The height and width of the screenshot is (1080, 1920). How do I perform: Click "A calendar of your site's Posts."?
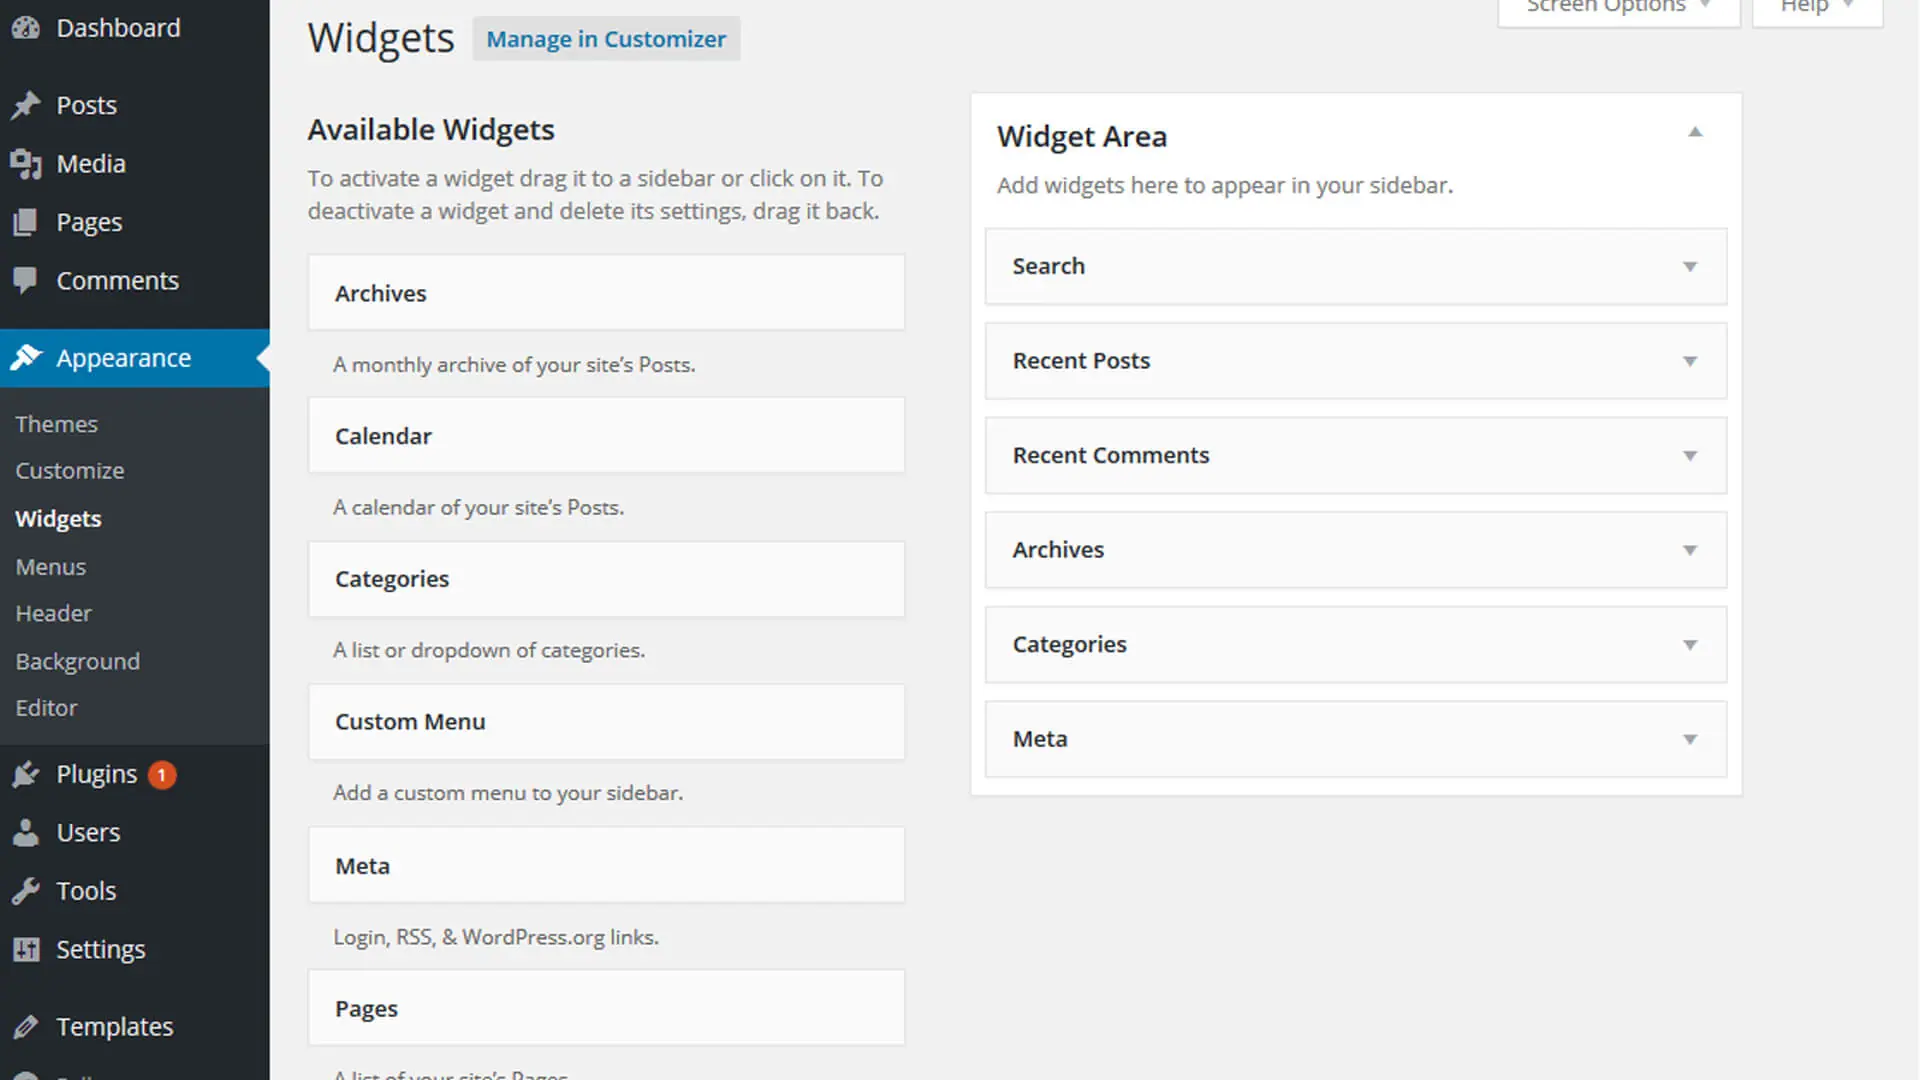(x=478, y=508)
